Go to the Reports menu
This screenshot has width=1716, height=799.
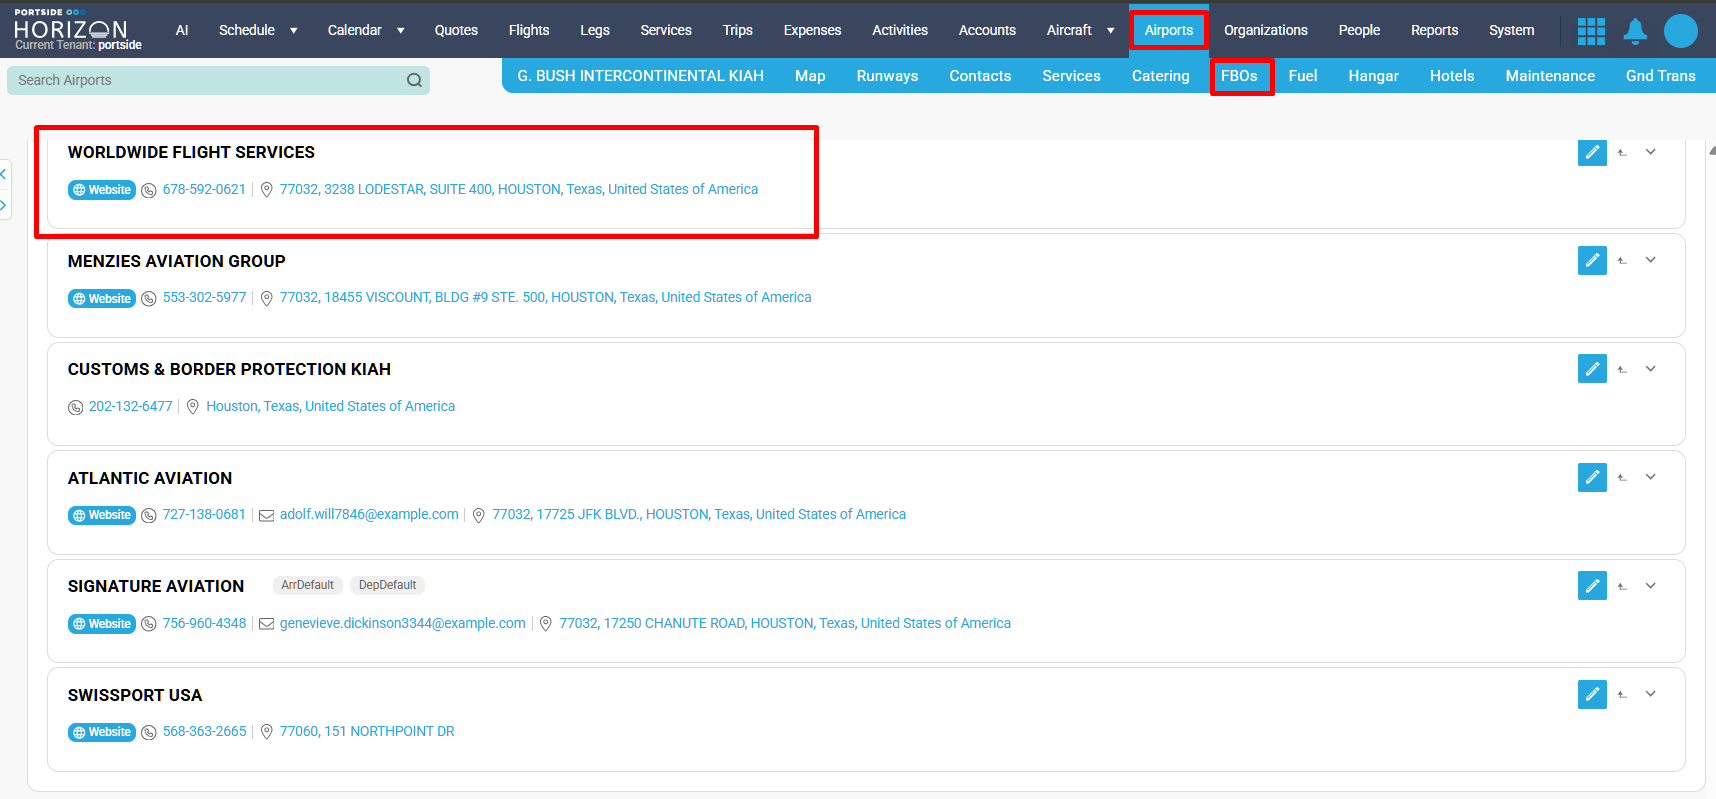[x=1434, y=30]
